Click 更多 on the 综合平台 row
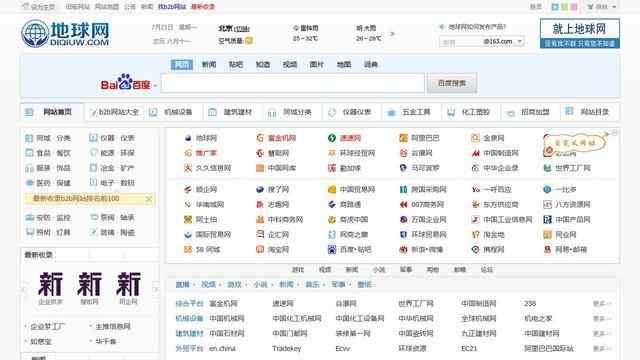The width and height of the screenshot is (640, 360). [601, 304]
